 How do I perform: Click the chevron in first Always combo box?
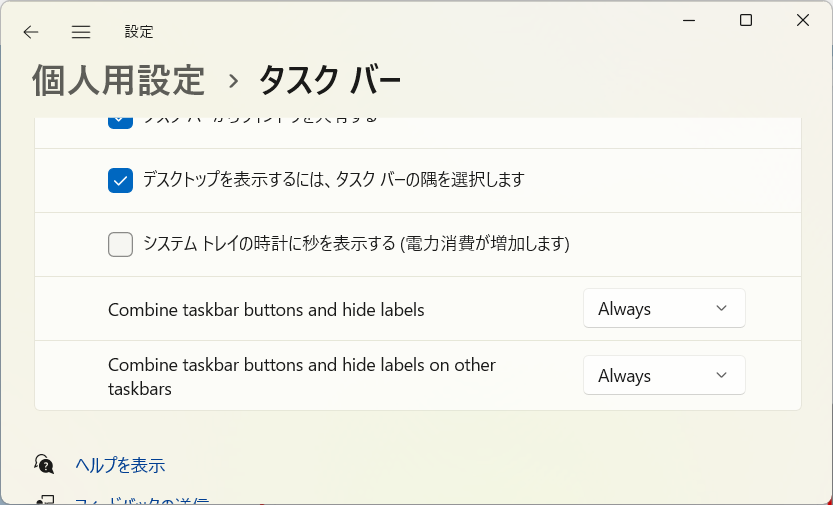point(721,308)
